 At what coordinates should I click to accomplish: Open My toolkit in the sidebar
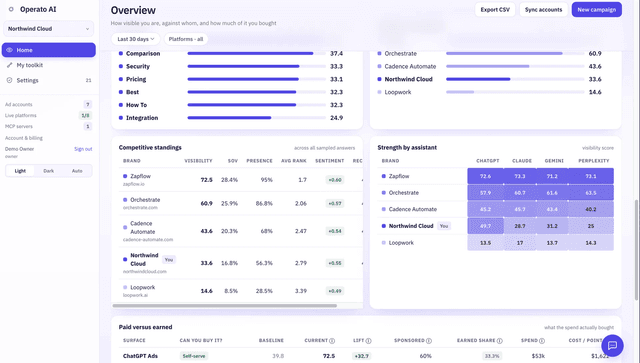pyautogui.click(x=49, y=65)
